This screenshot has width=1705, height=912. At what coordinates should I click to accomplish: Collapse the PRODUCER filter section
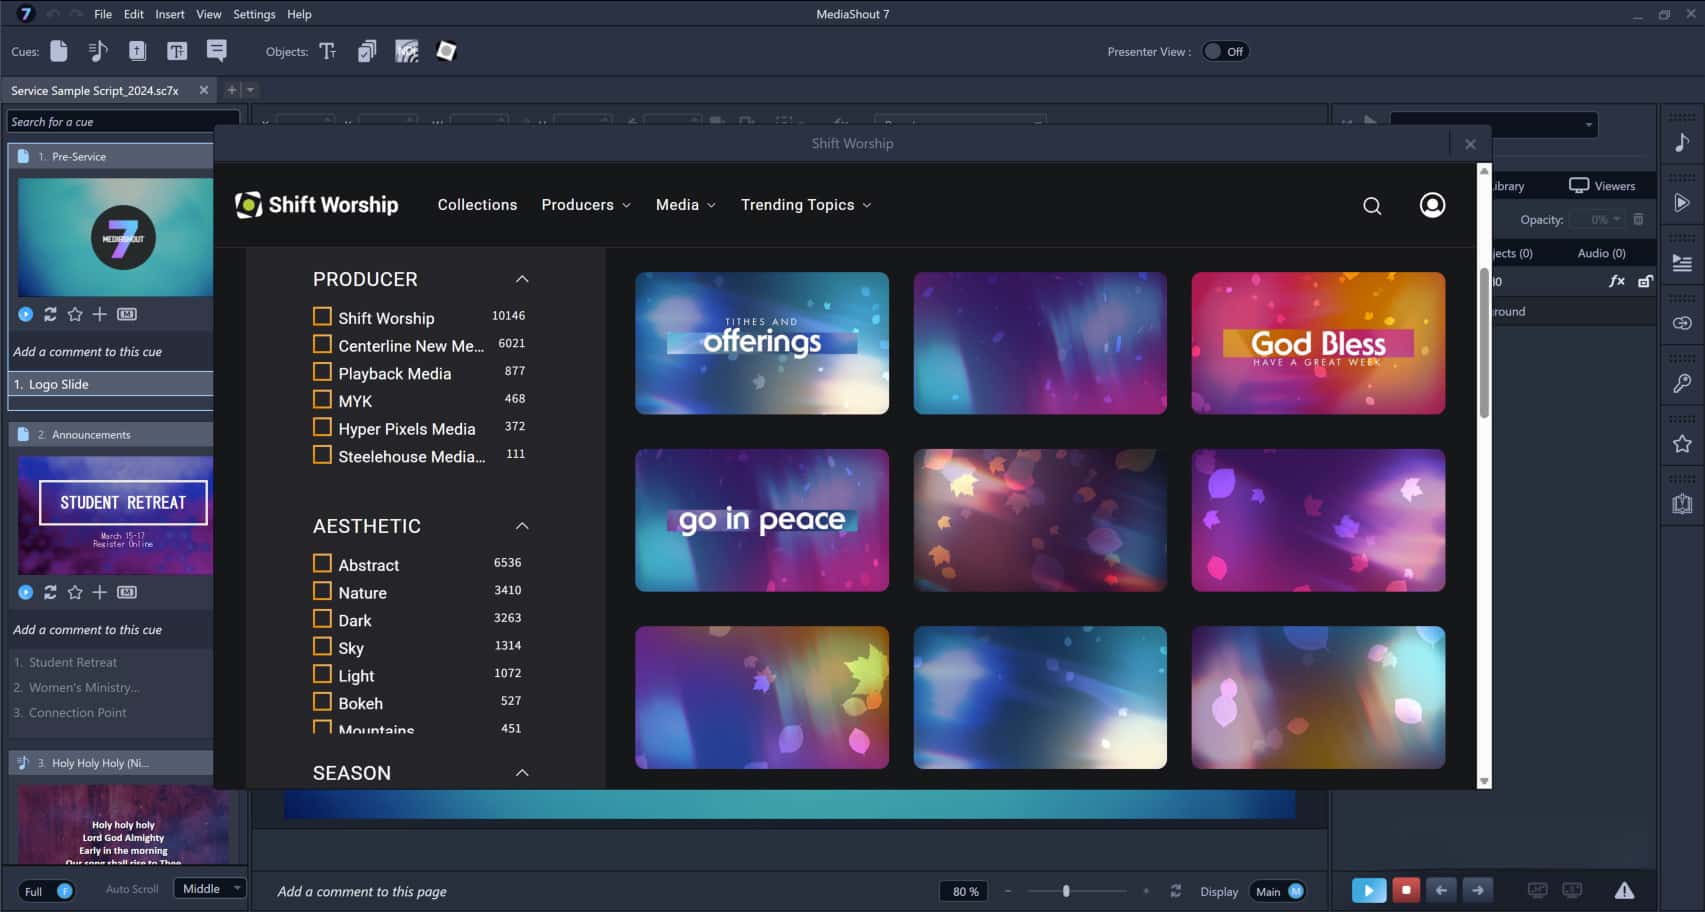click(522, 279)
